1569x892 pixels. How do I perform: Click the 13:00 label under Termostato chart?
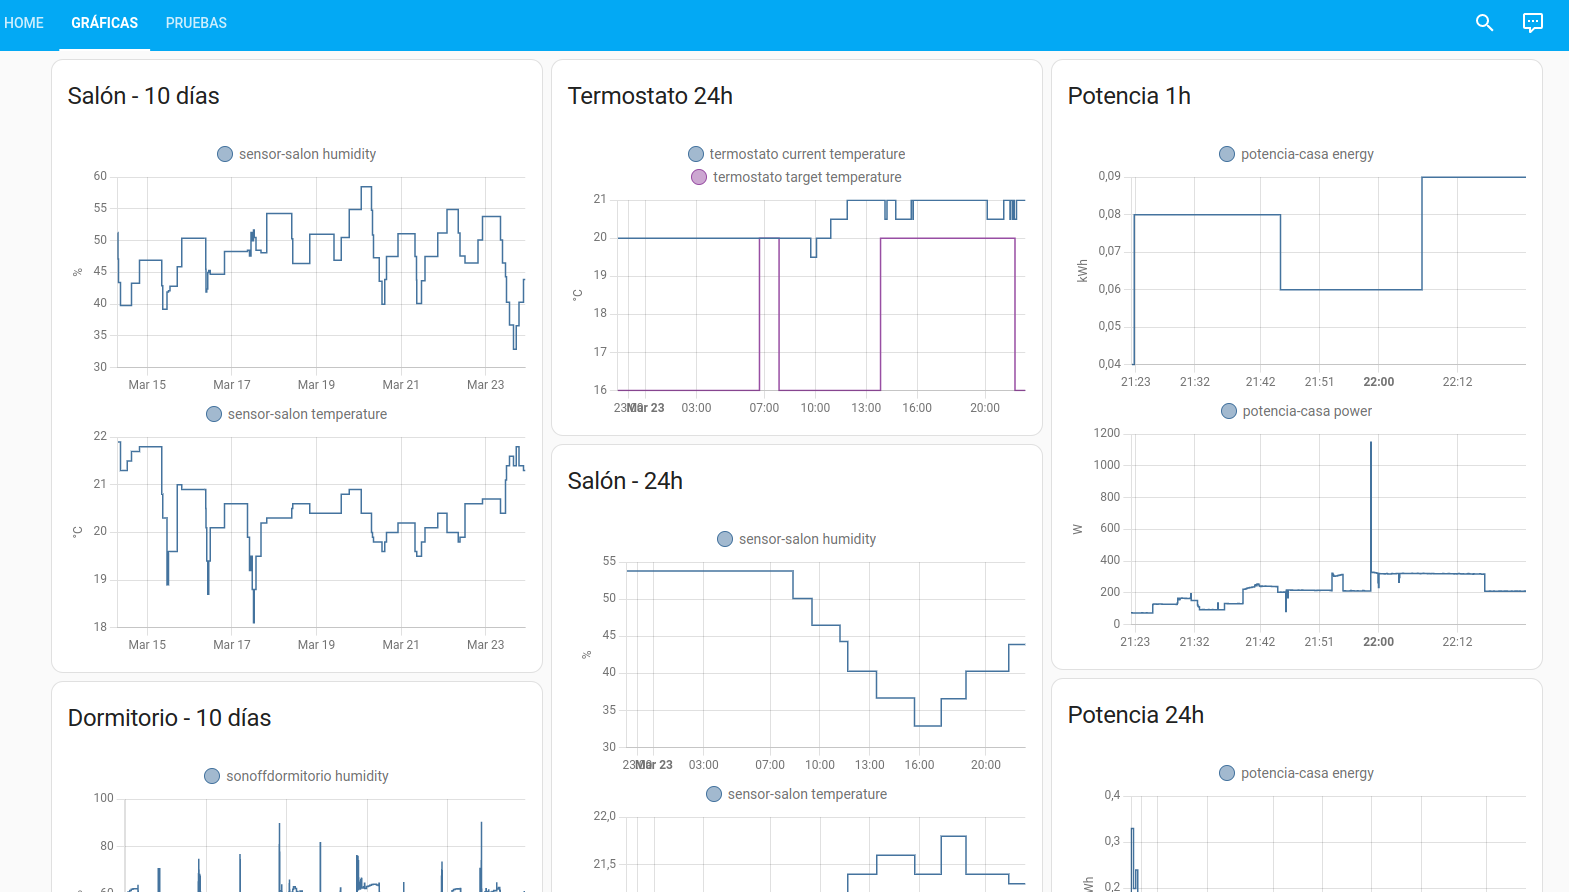(x=866, y=408)
